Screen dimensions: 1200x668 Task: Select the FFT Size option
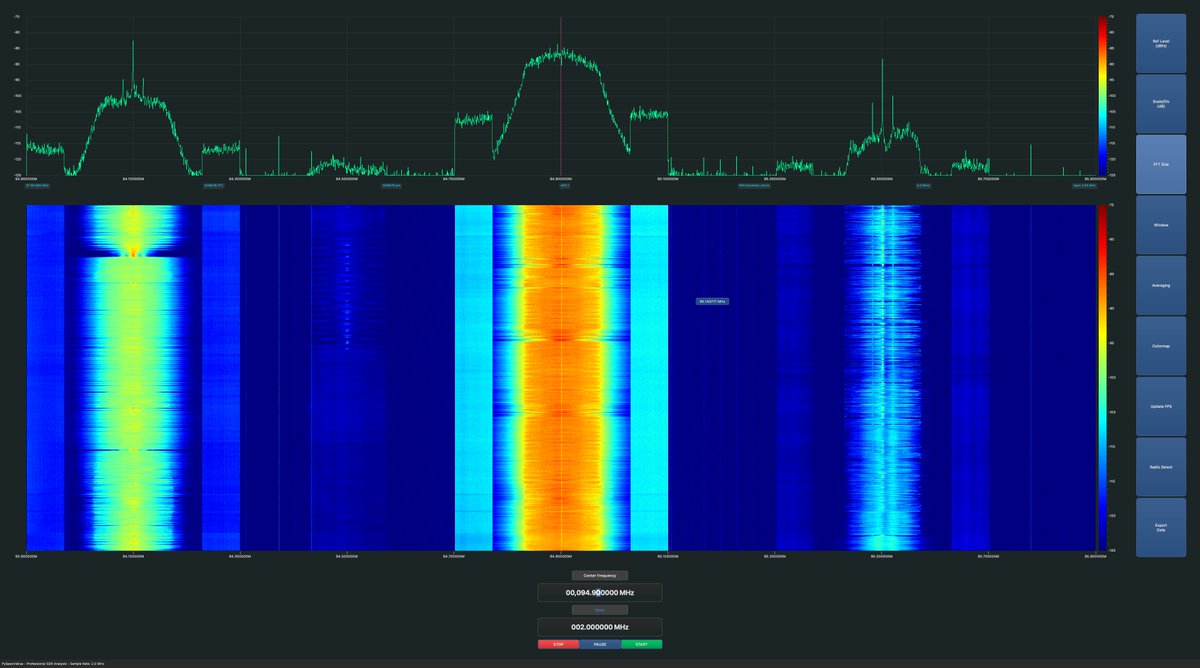(x=1159, y=163)
